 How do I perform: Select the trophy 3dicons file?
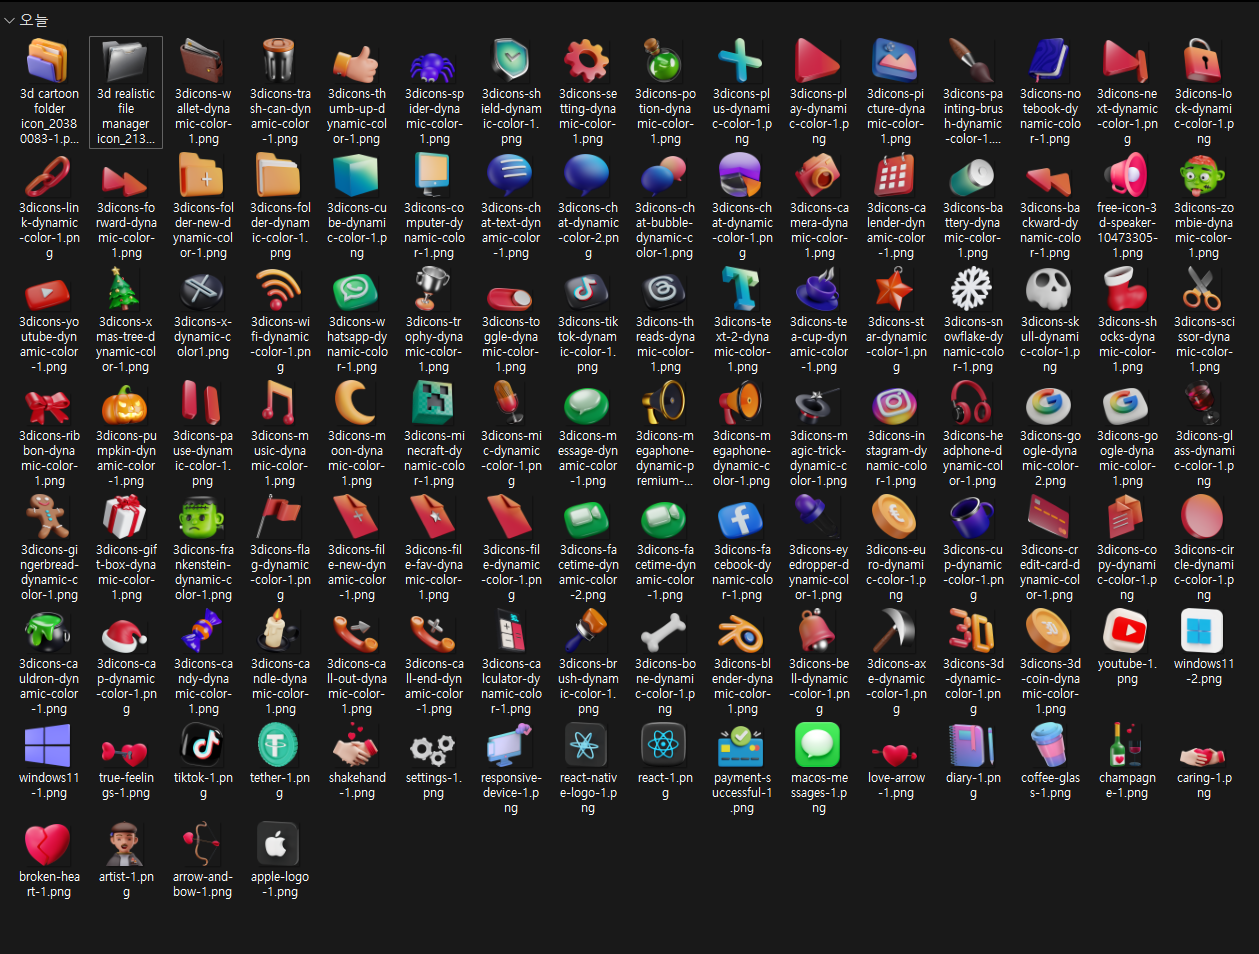434,320
